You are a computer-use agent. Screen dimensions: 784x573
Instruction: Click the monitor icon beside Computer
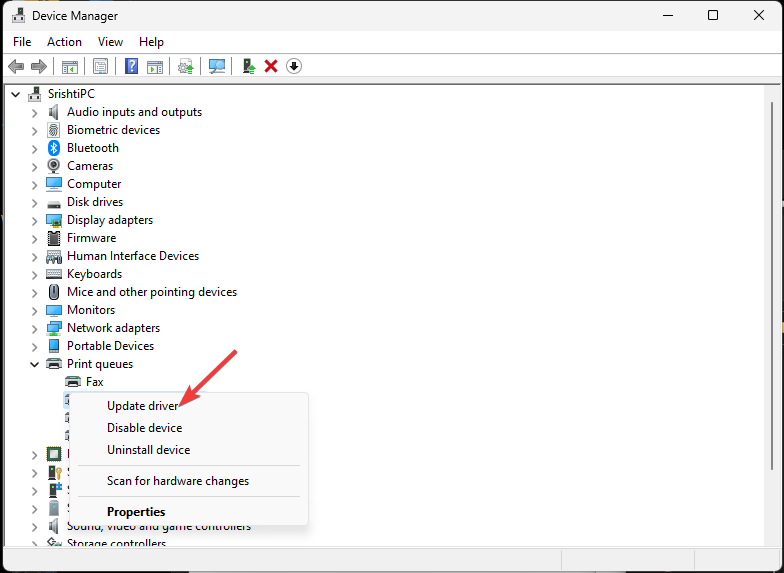click(54, 184)
